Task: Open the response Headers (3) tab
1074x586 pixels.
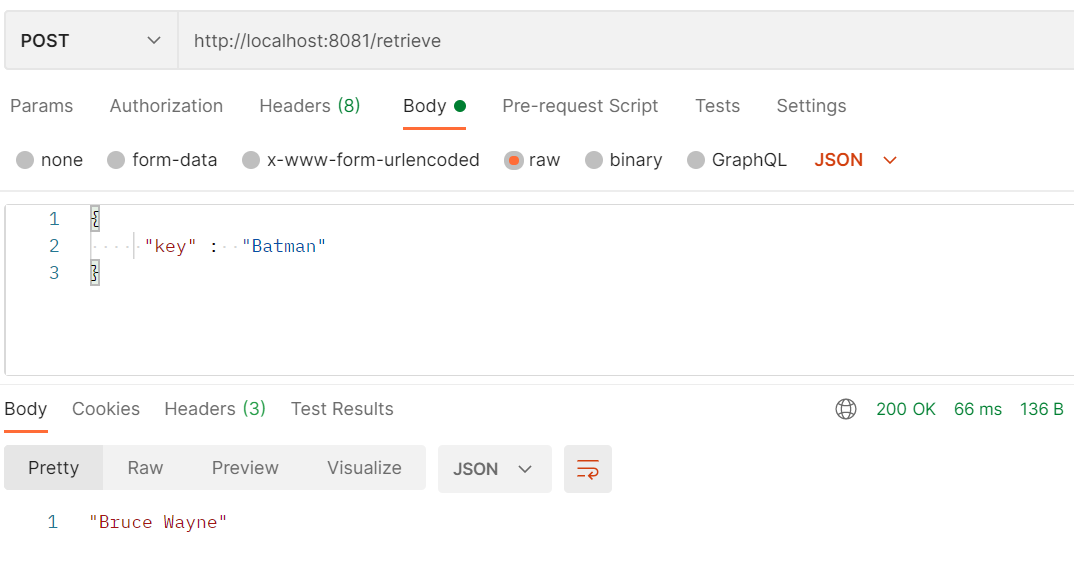Action: pos(215,409)
